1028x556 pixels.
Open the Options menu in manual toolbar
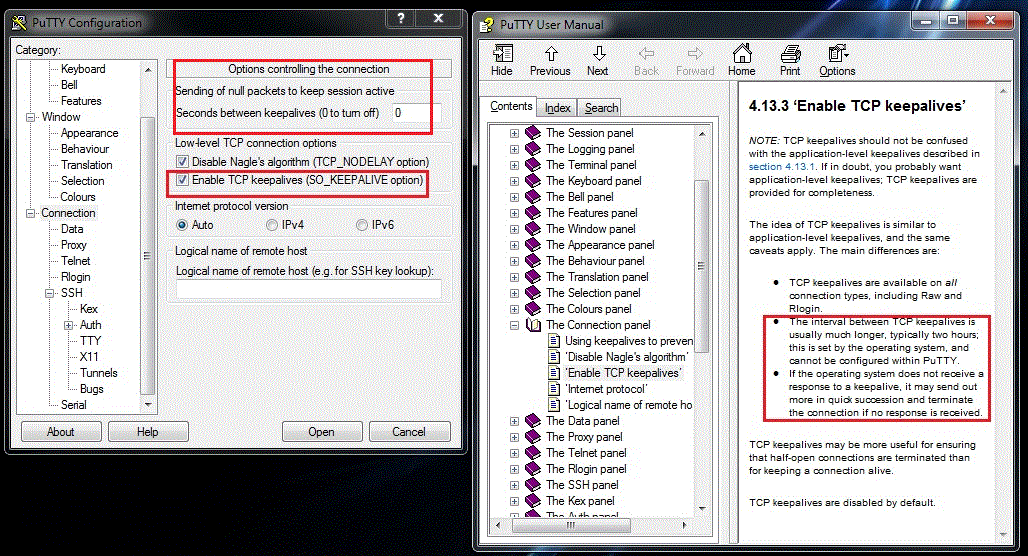[x=837, y=60]
